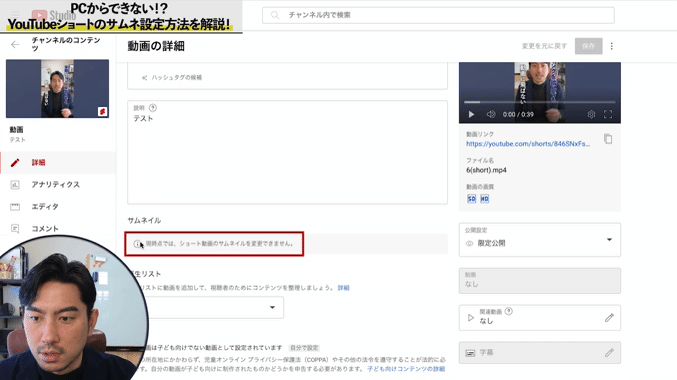Click 変更を元に戻す undo changes
This screenshot has height=380, width=677.
point(544,46)
